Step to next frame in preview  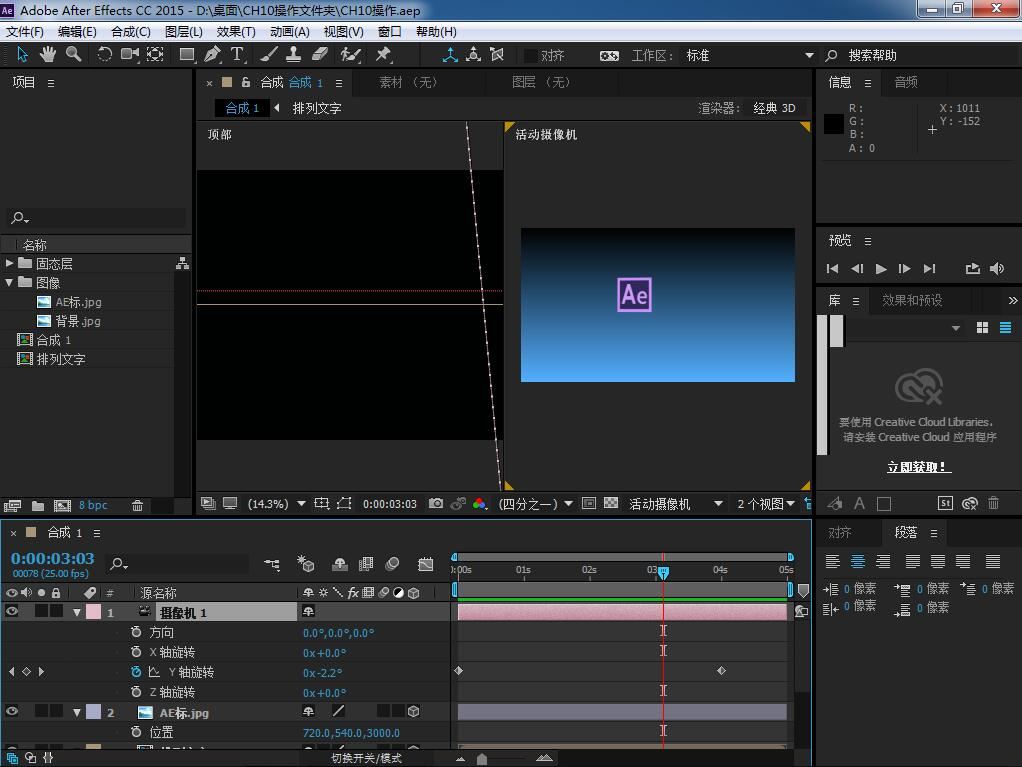pos(904,268)
